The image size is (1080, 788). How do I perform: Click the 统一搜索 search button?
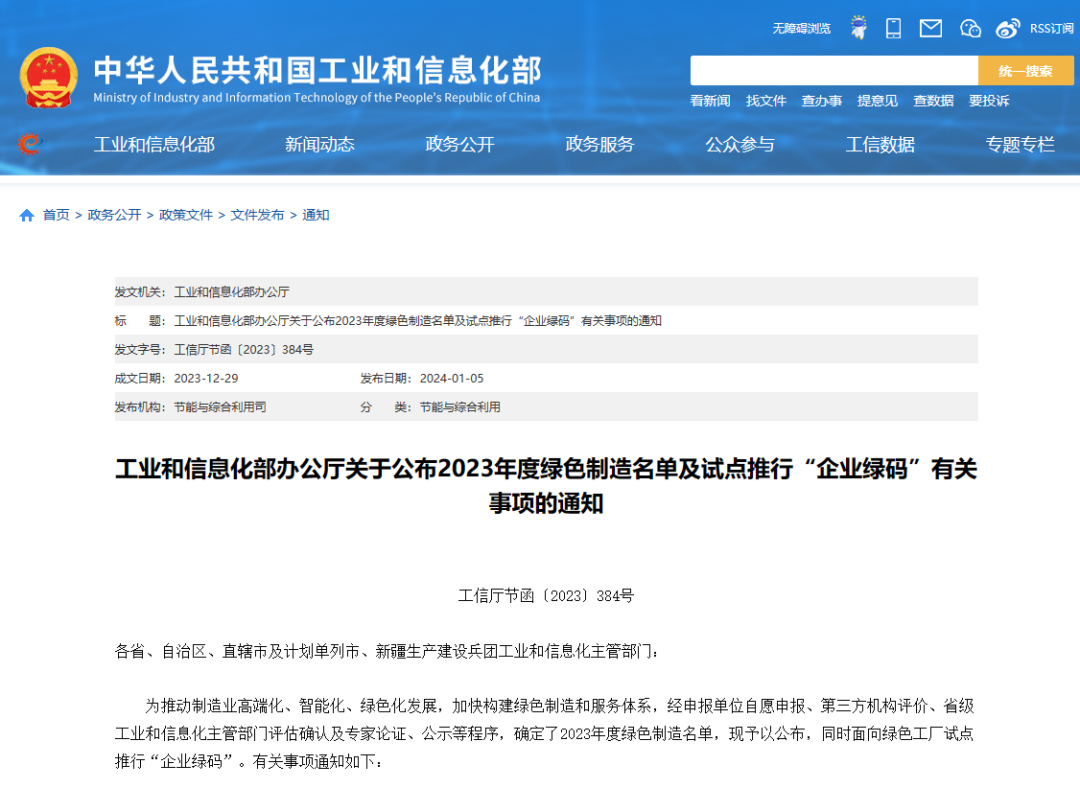pos(1026,70)
